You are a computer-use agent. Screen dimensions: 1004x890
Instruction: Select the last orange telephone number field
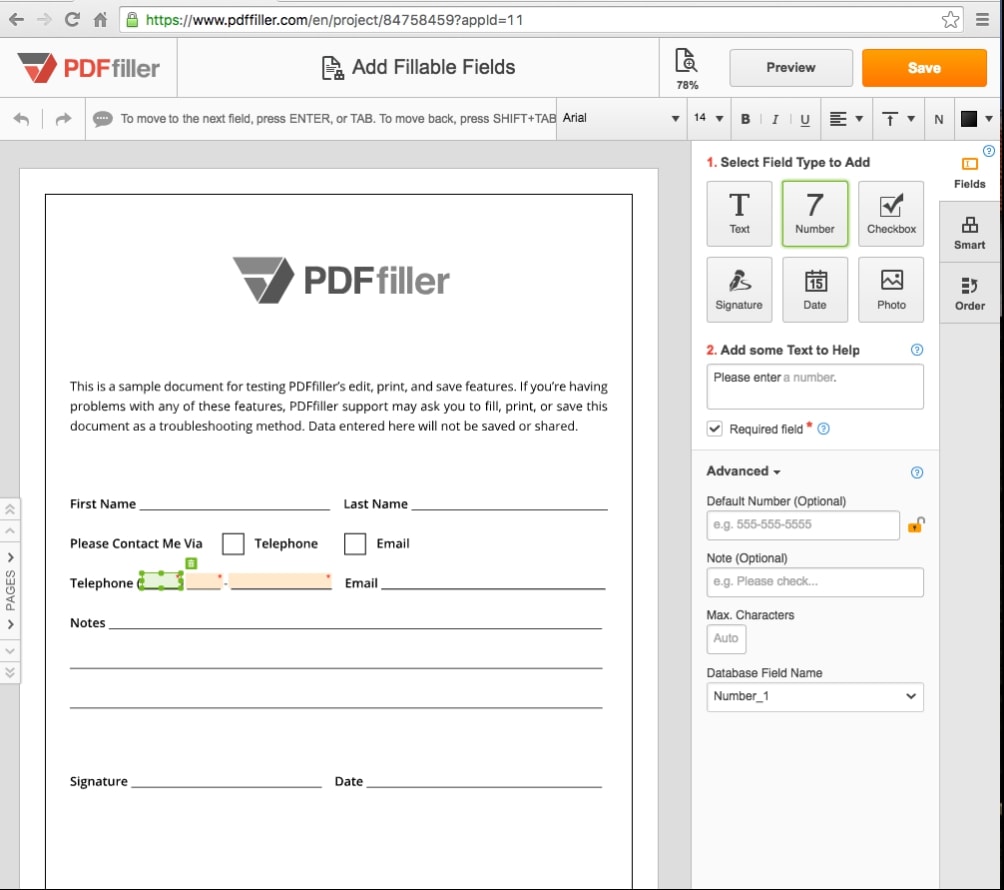[x=280, y=581]
